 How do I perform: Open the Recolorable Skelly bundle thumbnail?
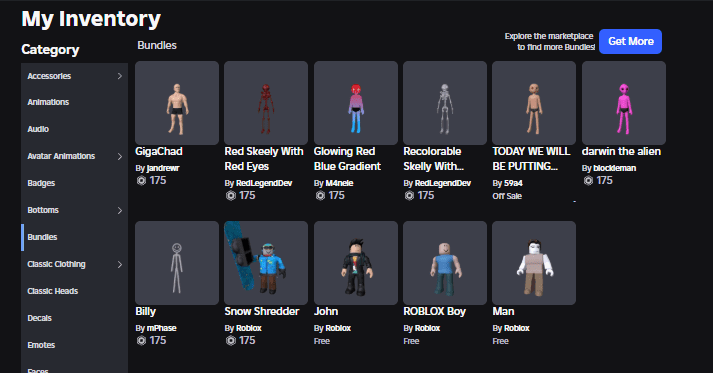click(445, 103)
